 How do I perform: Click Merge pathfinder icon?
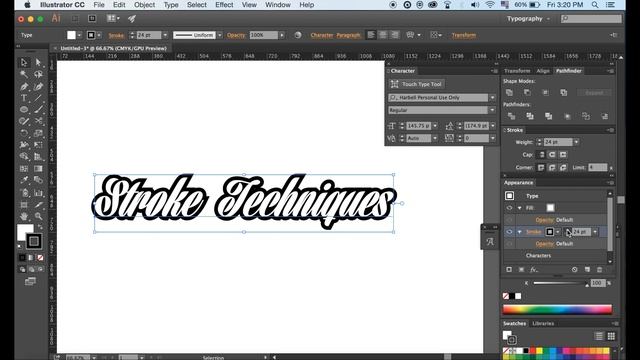coord(549,116)
